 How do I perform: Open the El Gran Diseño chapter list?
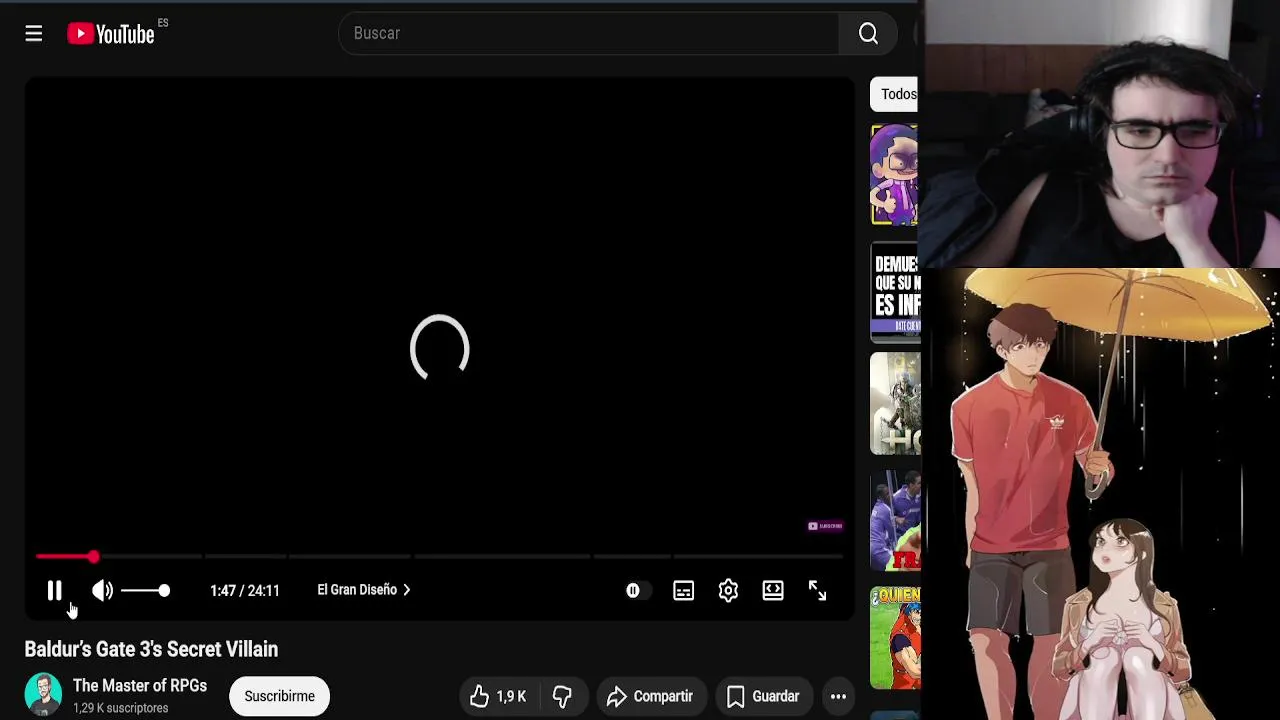(x=364, y=590)
